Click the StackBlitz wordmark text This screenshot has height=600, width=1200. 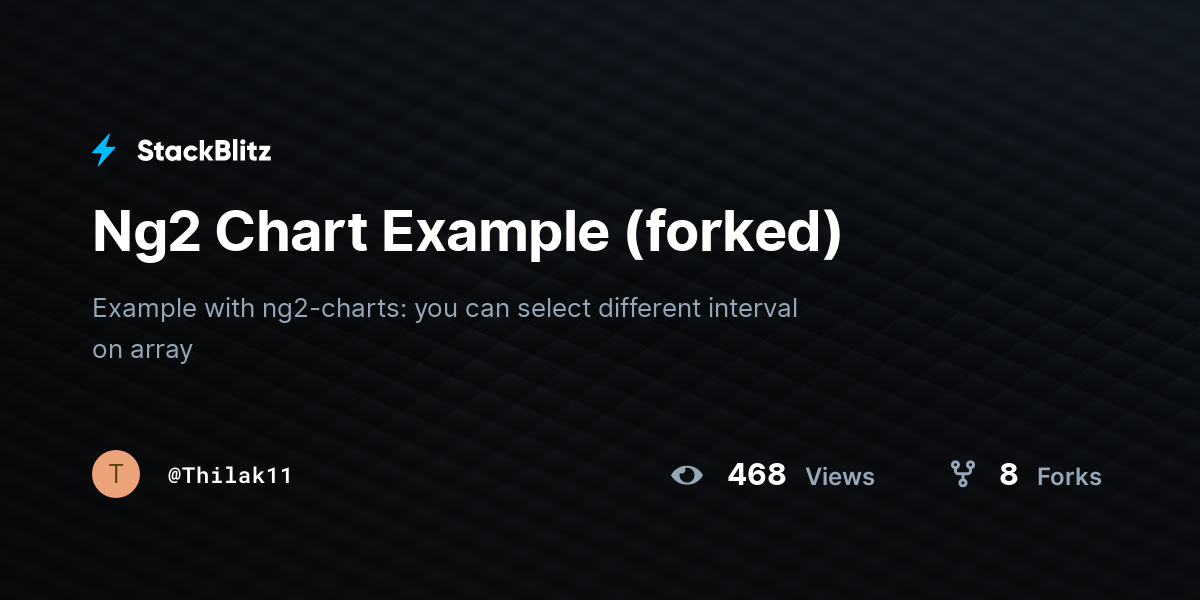click(x=204, y=151)
